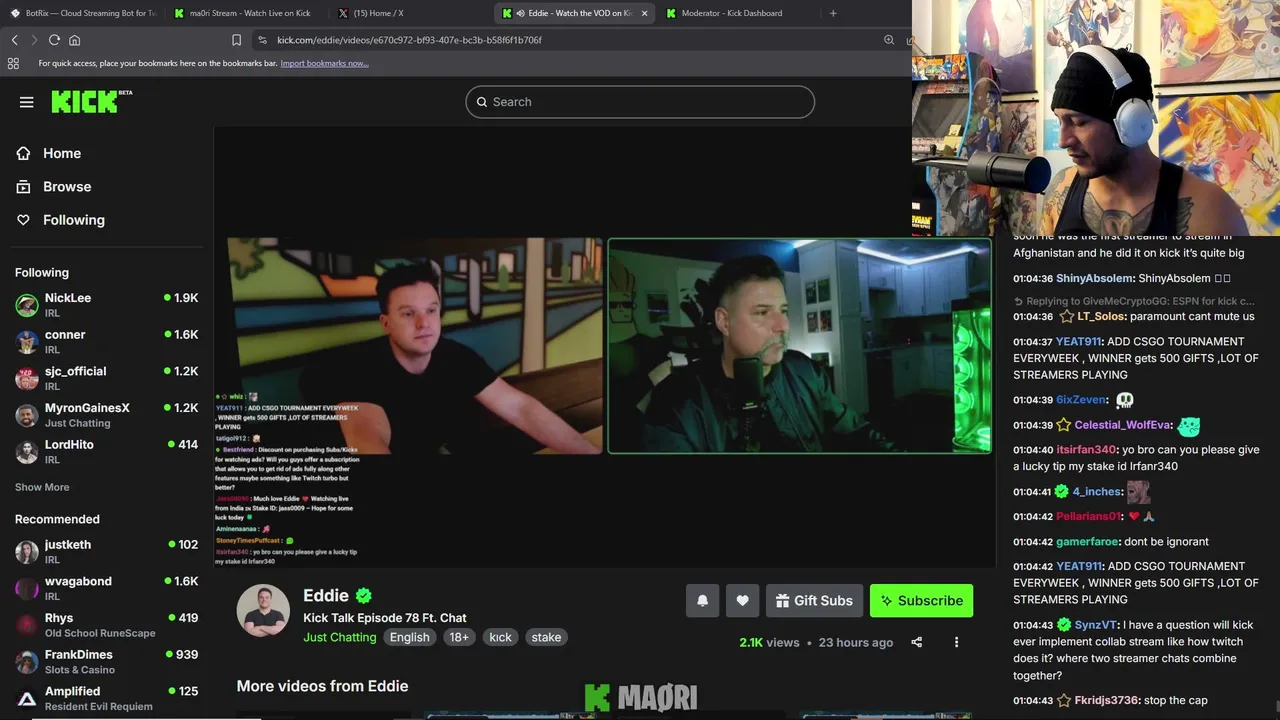Select the 18+ tag
Image resolution: width=1280 pixels, height=720 pixels.
459,637
